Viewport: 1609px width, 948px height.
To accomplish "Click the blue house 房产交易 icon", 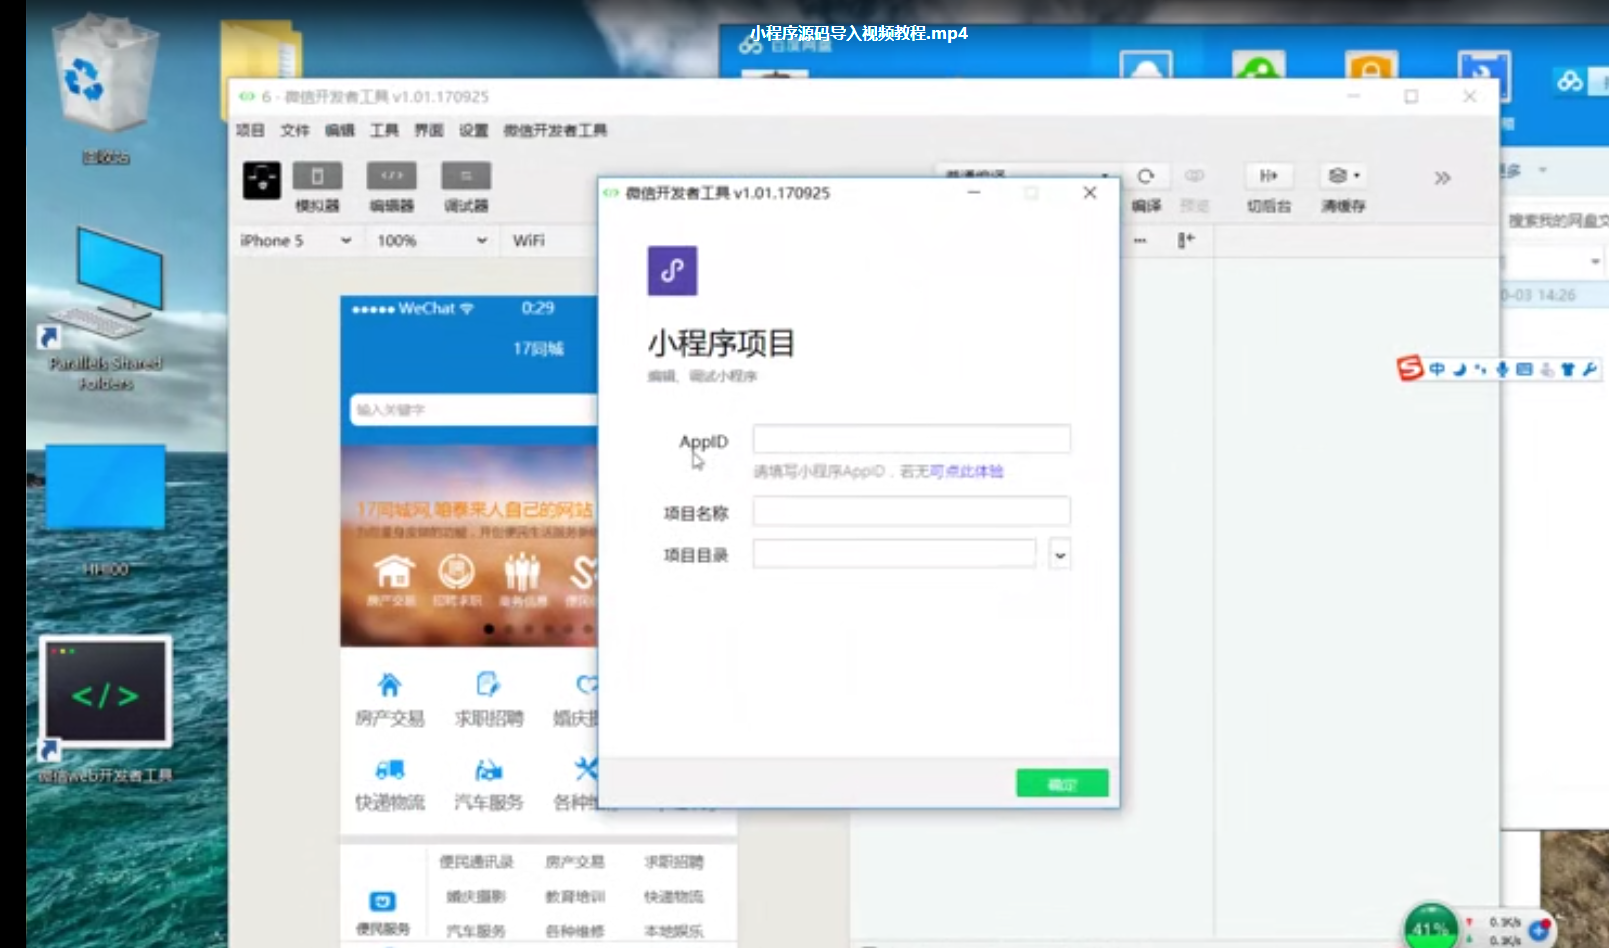I will coord(389,685).
